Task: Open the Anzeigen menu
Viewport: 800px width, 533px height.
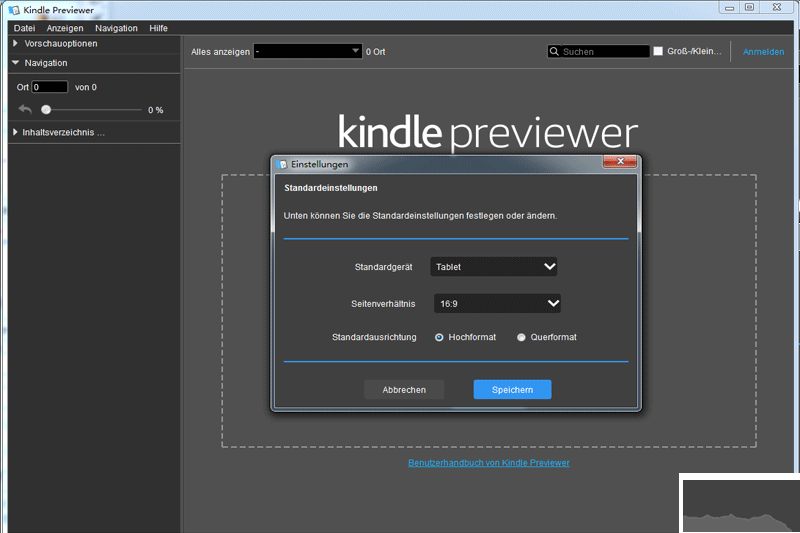Action: pyautogui.click(x=65, y=28)
